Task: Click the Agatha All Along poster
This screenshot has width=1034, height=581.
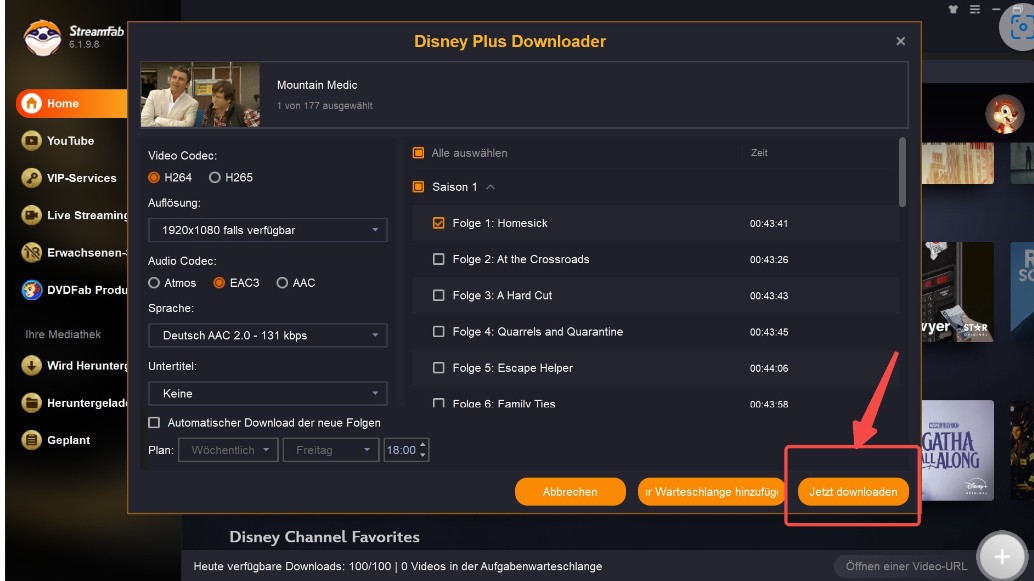Action: click(957, 450)
